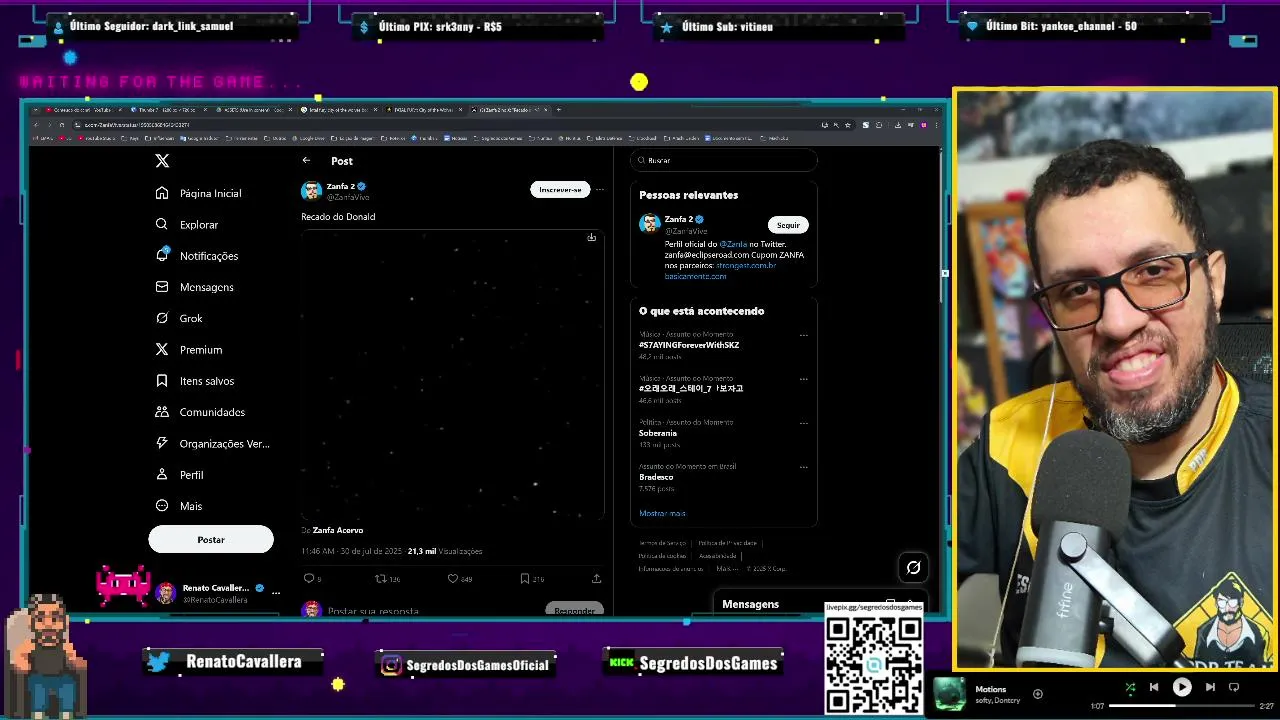
Task: Open the Mais menu in the sidebar
Action: click(179, 506)
